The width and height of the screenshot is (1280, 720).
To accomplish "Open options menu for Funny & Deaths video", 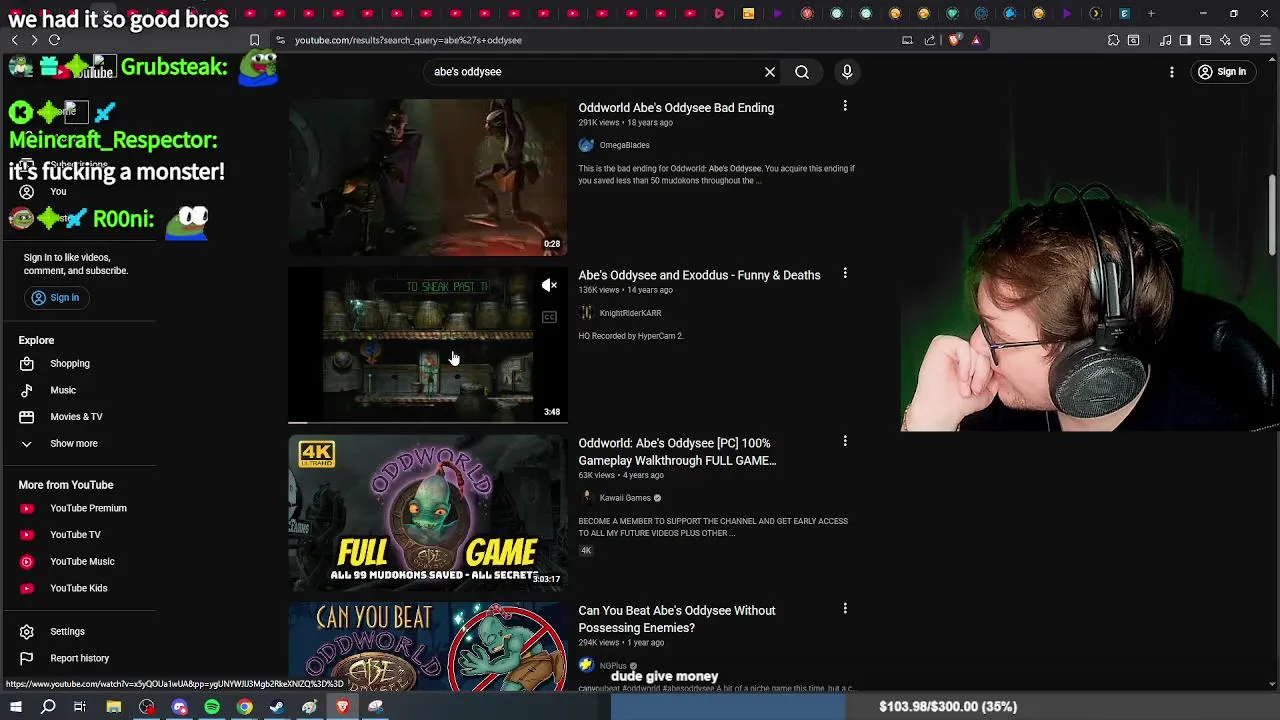I will tap(845, 273).
